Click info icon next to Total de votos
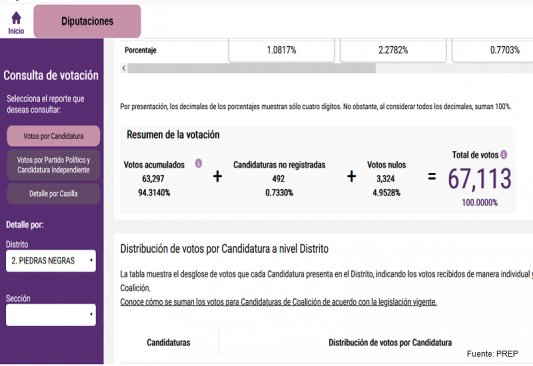This screenshot has width=533, height=366. click(504, 155)
